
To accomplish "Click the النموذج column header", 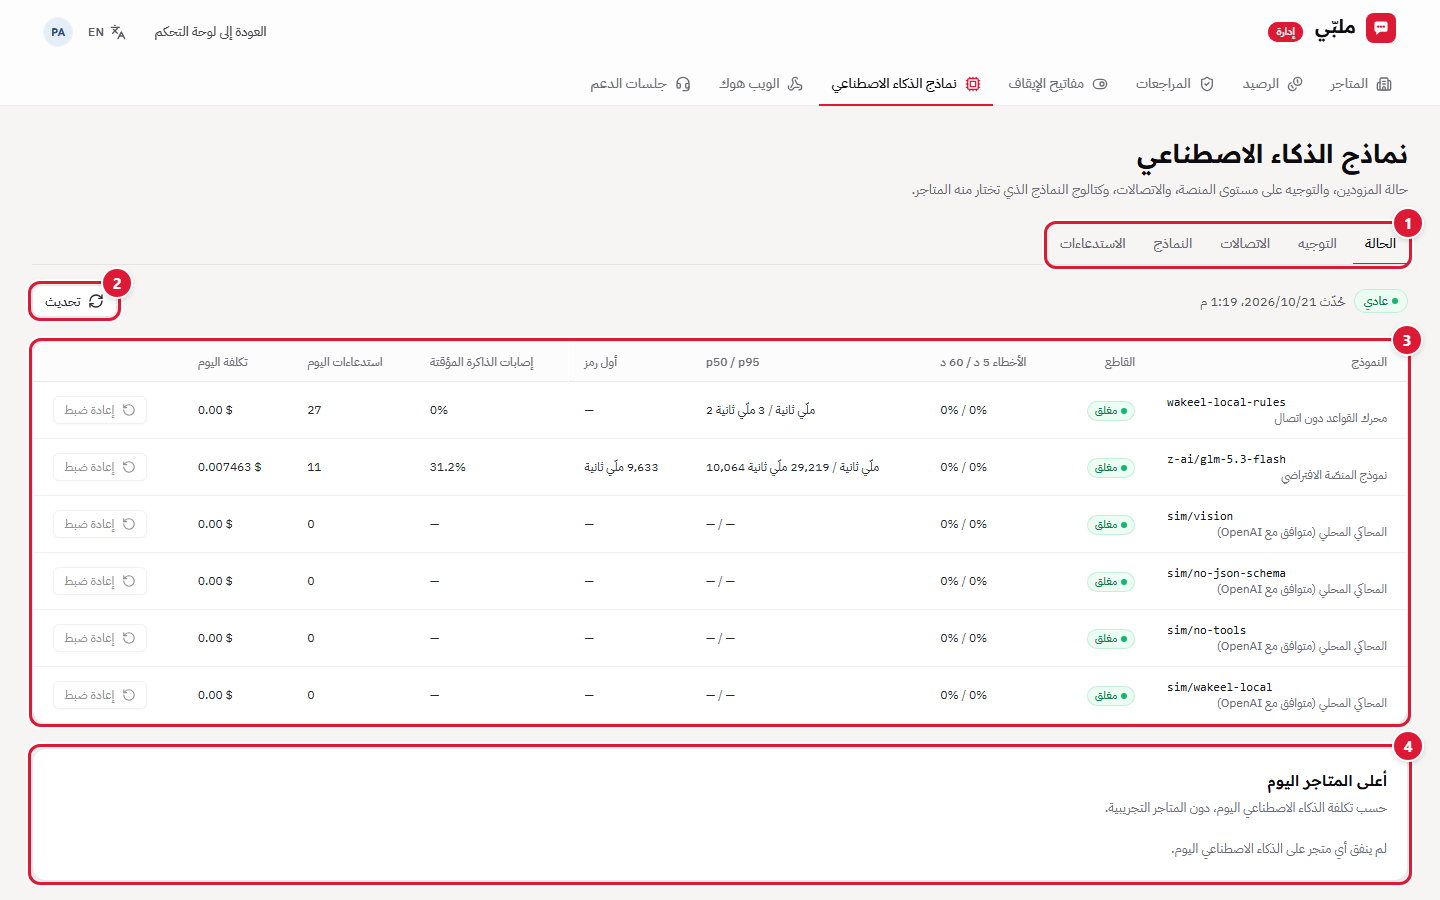I will click(1369, 362).
